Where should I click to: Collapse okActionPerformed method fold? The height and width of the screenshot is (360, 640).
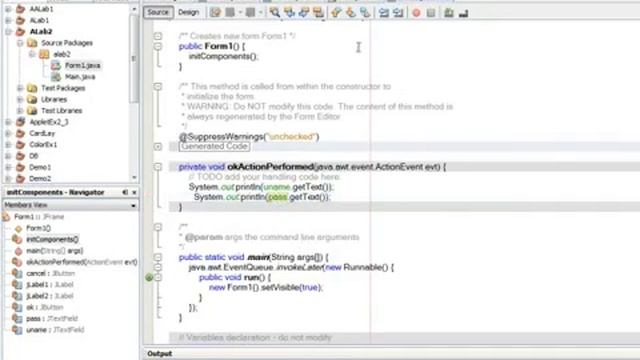tap(158, 167)
